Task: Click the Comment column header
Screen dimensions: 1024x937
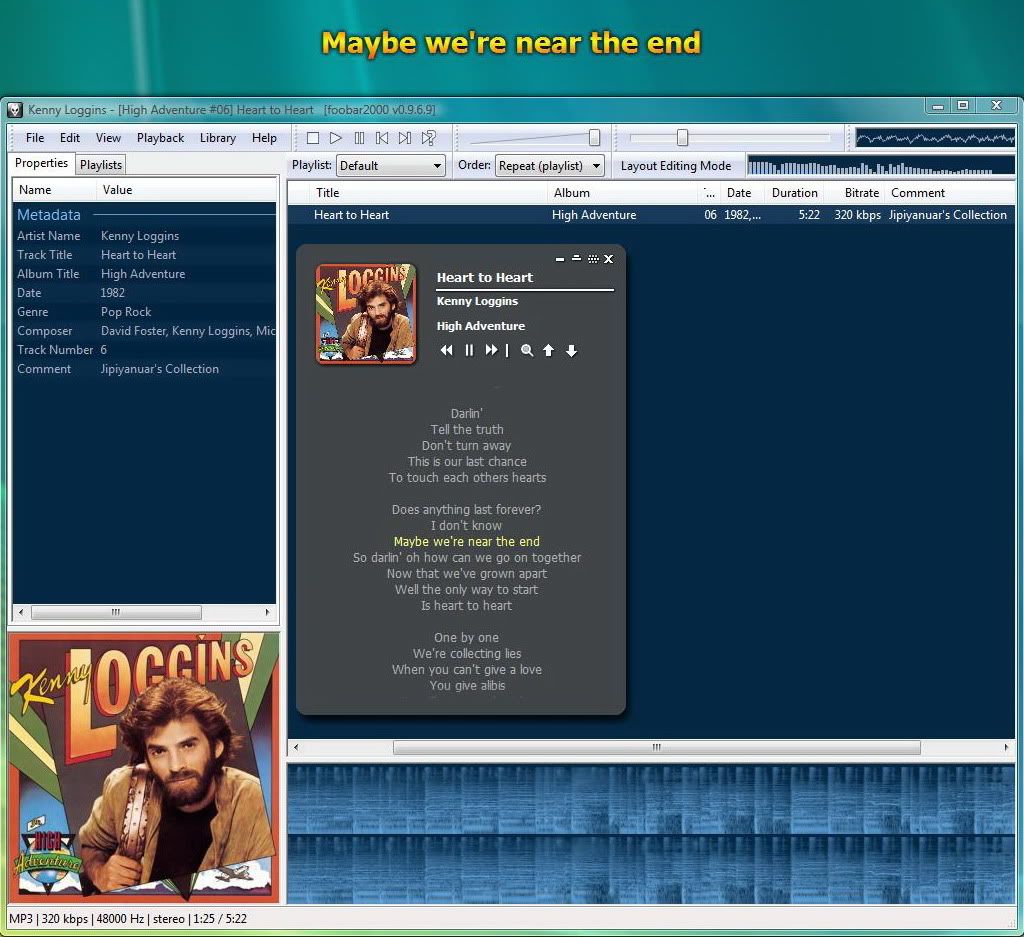Action: click(951, 193)
